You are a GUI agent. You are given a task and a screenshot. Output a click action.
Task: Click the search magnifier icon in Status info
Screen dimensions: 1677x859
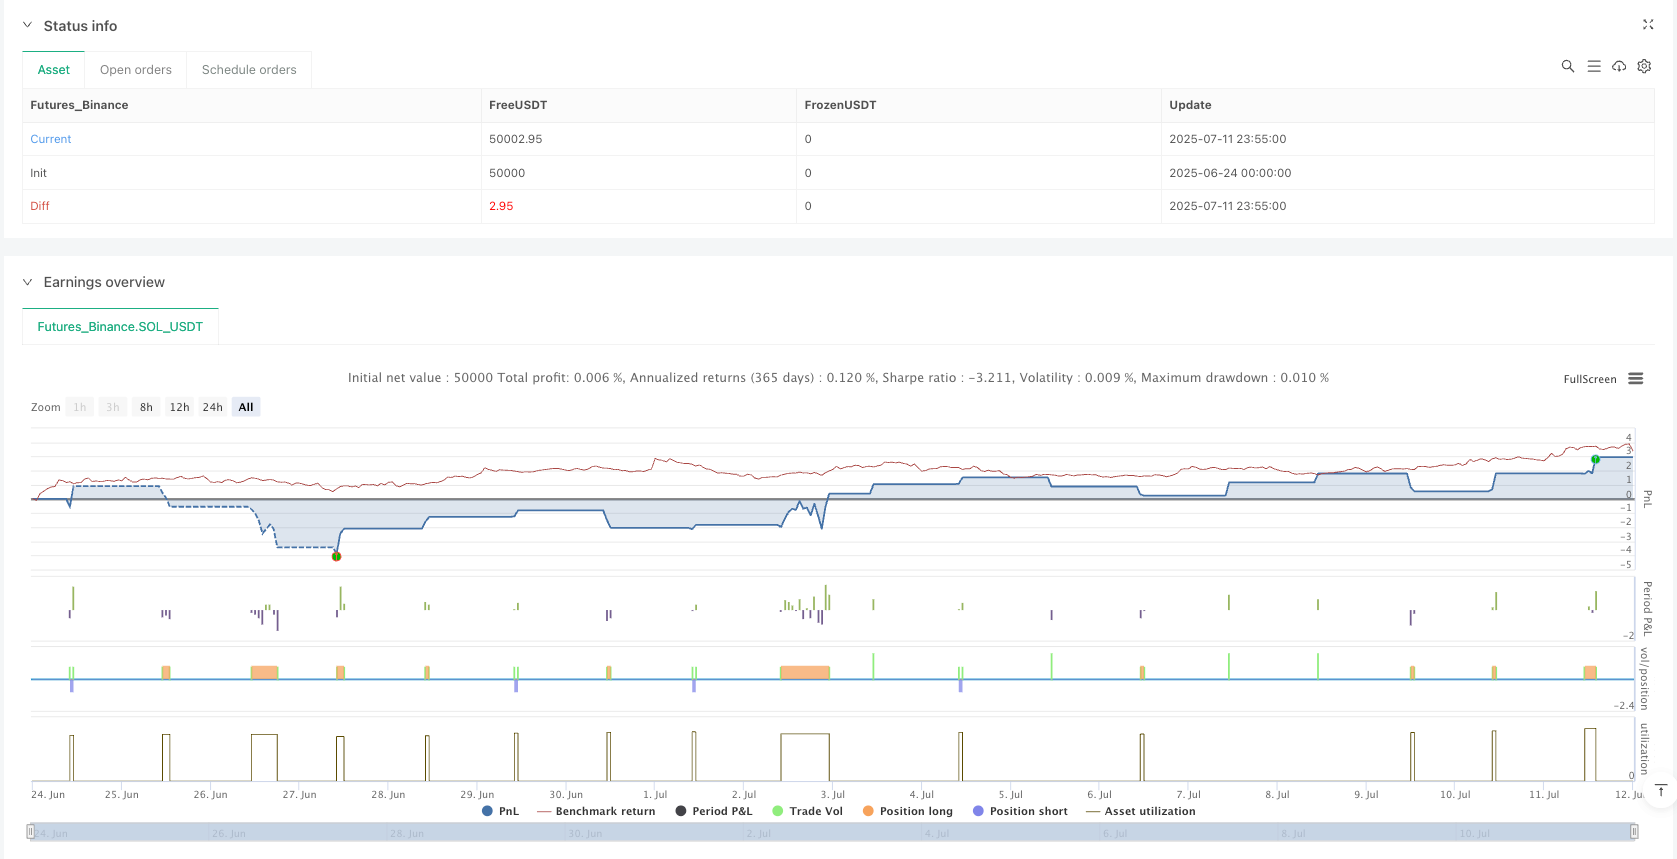coord(1567,66)
